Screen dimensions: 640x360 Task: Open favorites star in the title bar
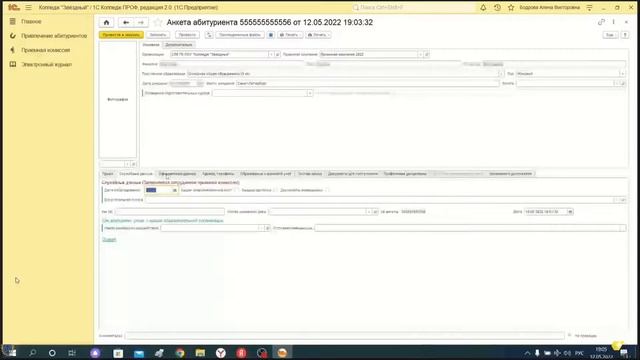[x=511, y=7]
